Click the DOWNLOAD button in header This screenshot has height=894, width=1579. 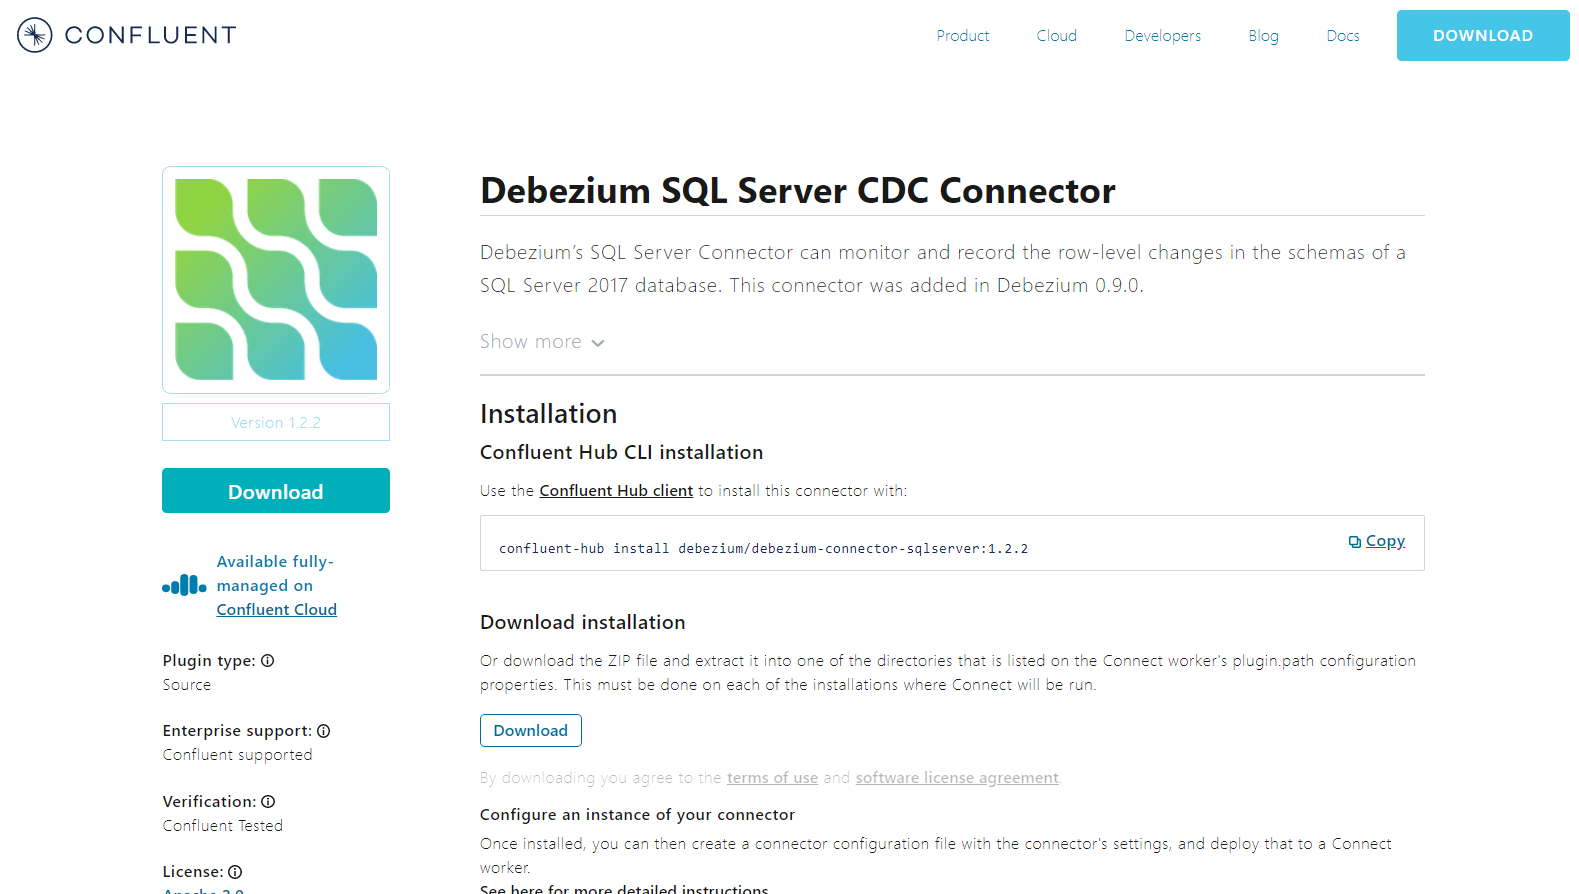point(1483,35)
